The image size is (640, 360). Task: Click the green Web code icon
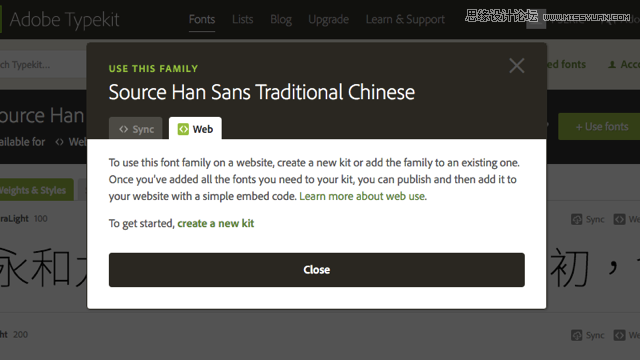183,129
